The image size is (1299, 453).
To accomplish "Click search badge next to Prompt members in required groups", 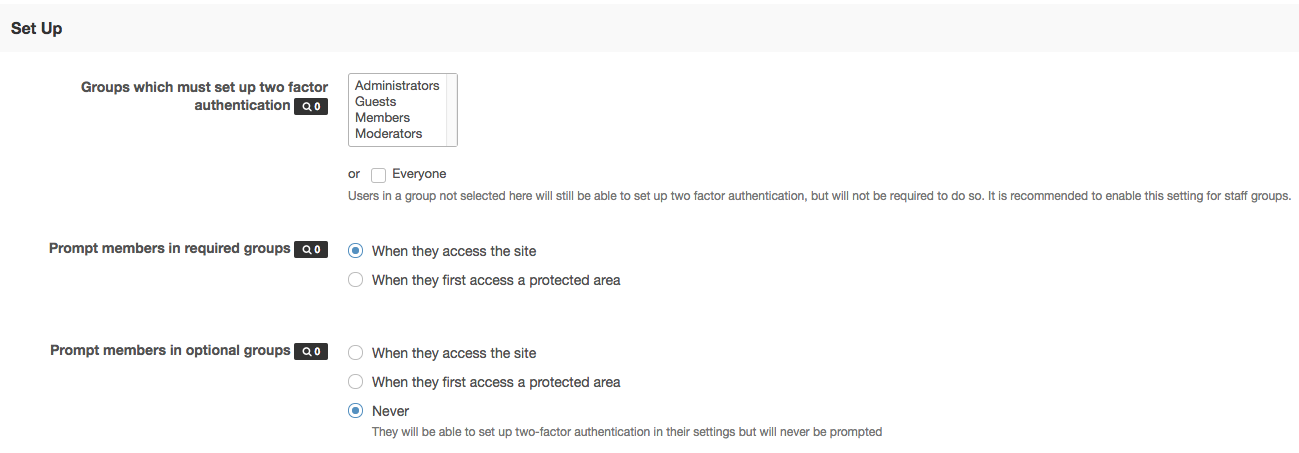I will click(x=310, y=249).
